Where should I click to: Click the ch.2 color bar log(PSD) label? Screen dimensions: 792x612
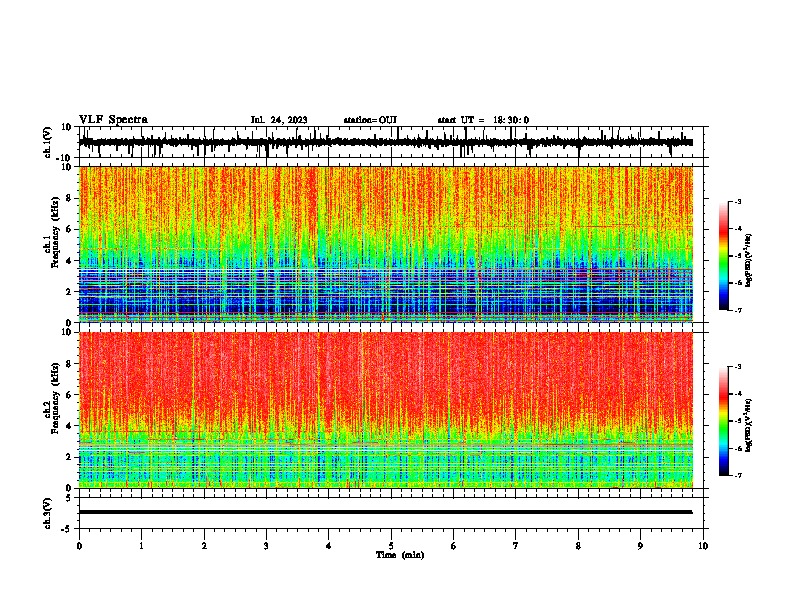pos(749,425)
